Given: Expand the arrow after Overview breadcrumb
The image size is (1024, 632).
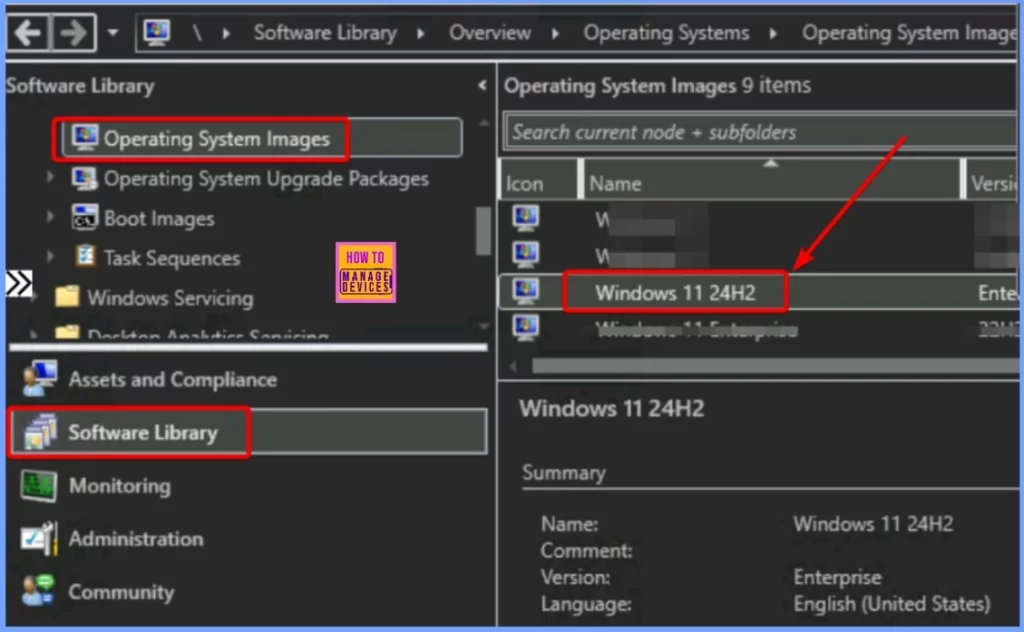Looking at the screenshot, I should pos(555,33).
